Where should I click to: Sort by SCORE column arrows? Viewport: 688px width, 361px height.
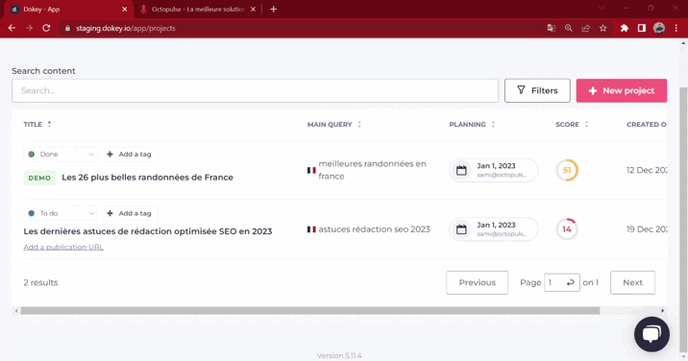(x=586, y=124)
